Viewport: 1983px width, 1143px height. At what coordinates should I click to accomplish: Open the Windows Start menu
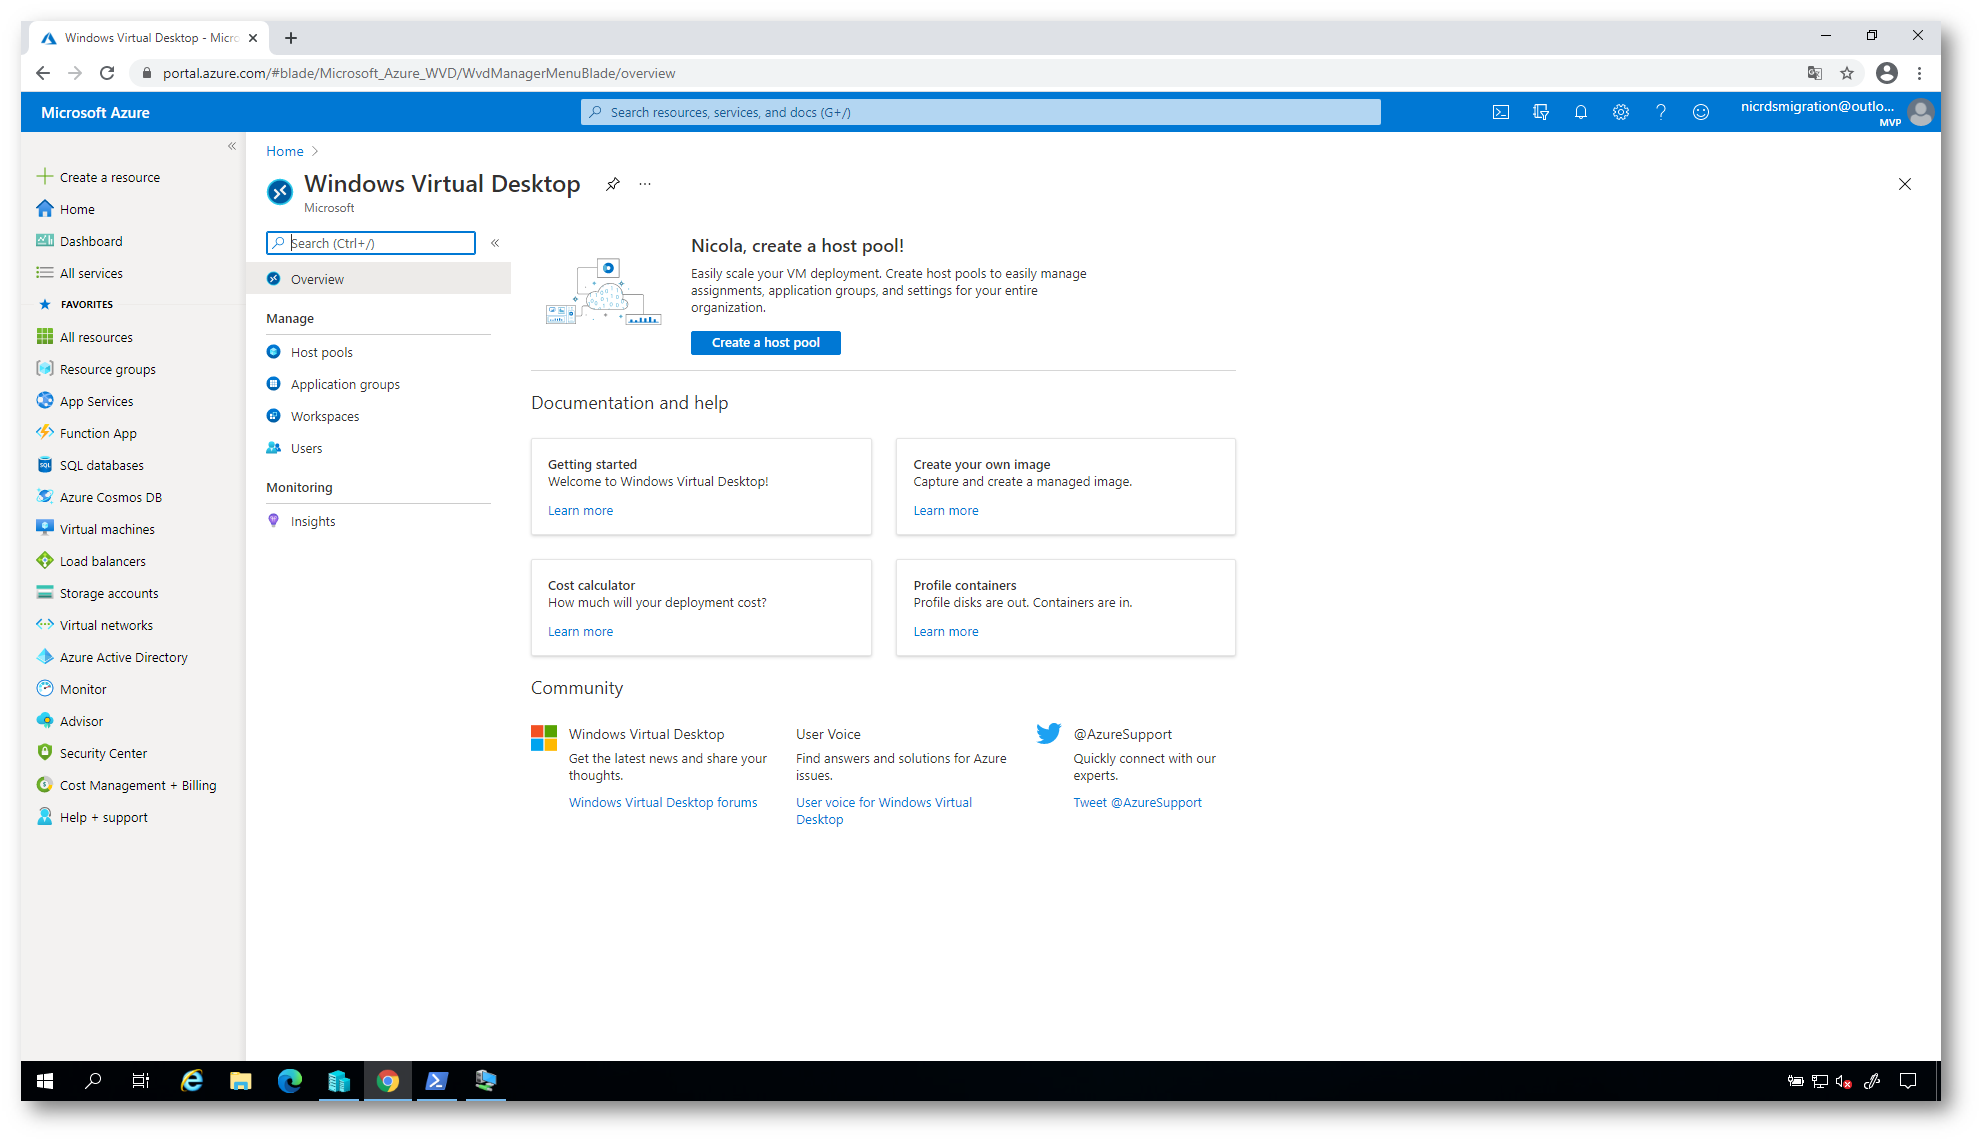[44, 1080]
